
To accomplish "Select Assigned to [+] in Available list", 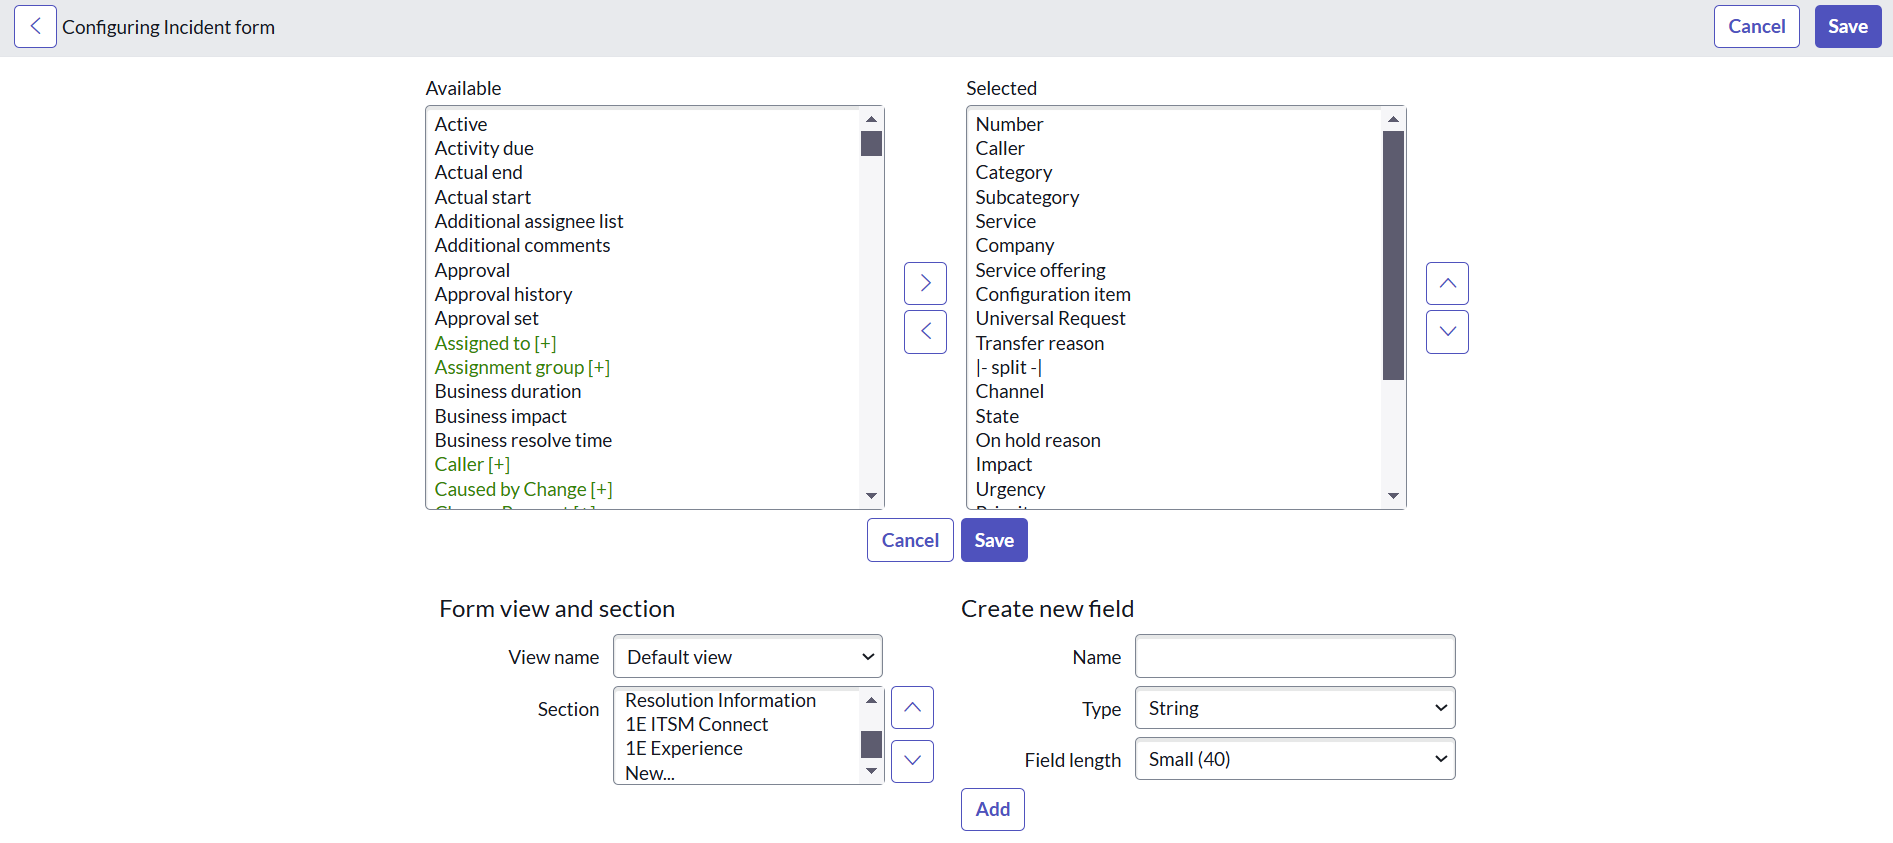I will click(495, 343).
